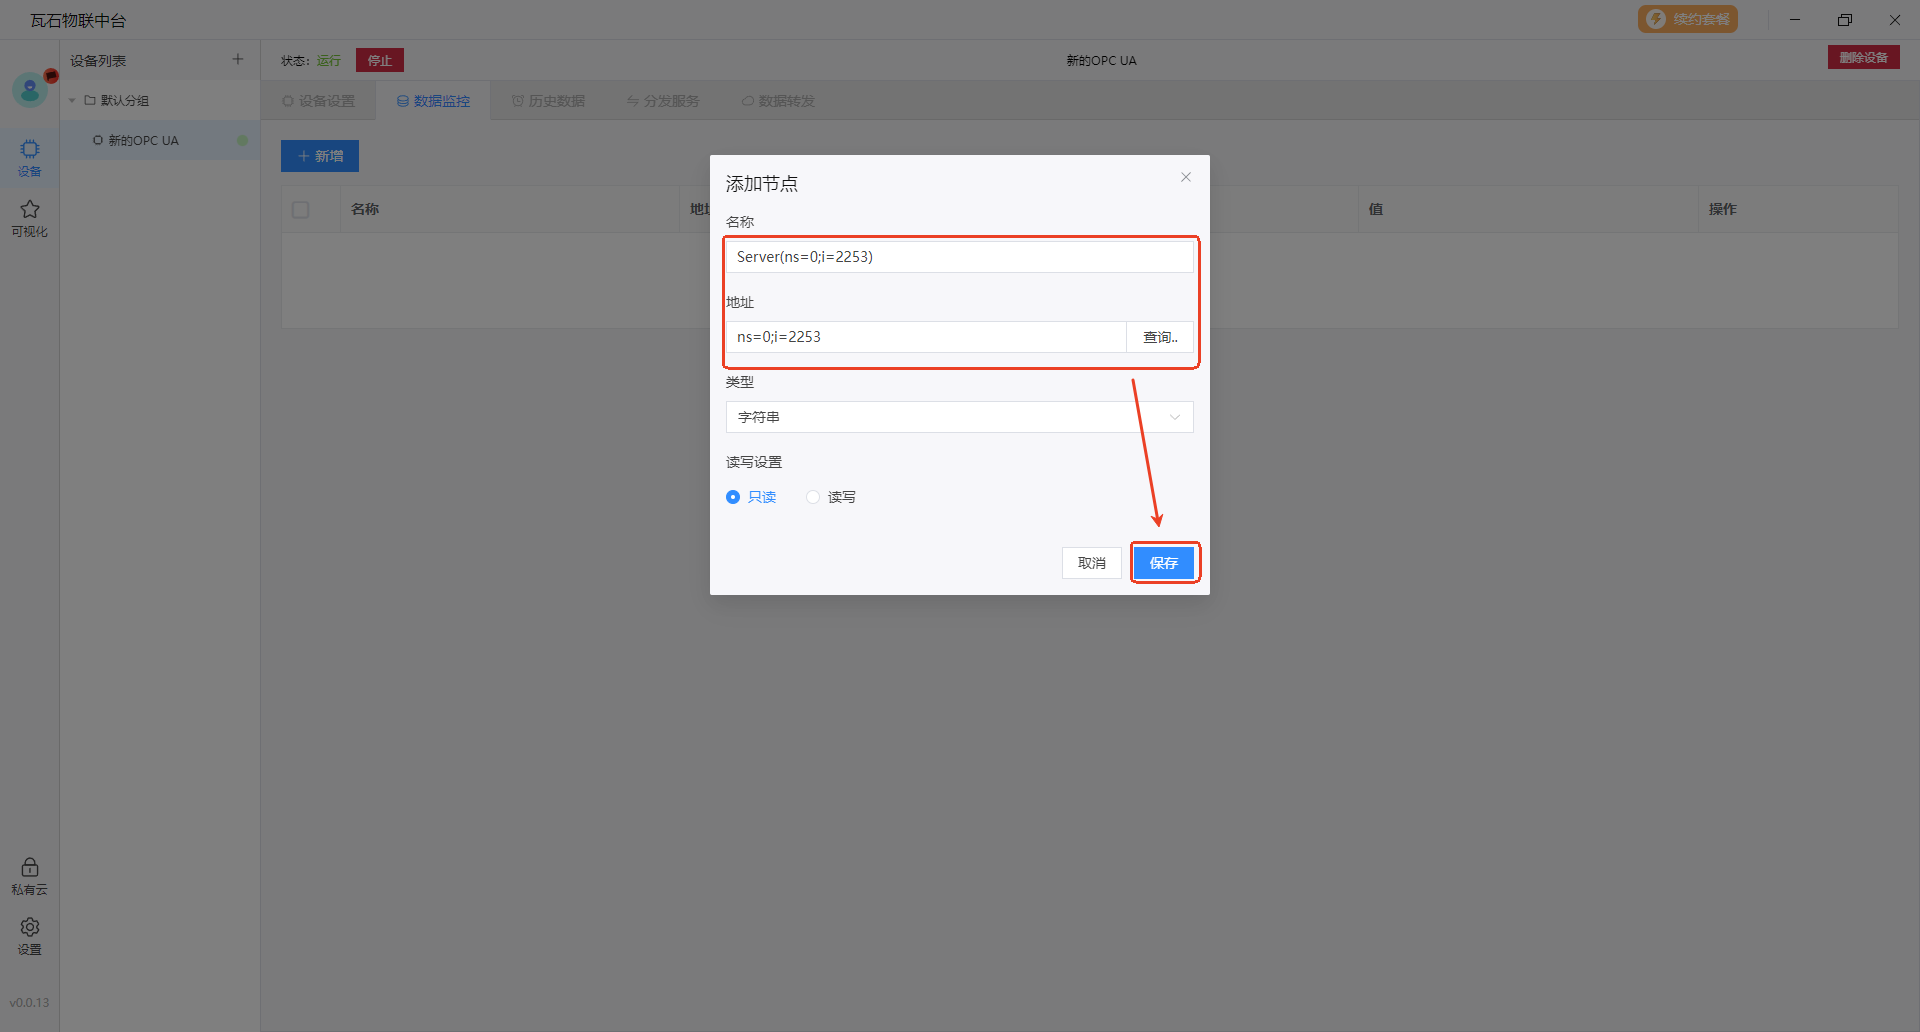Click the 私有云 lock icon
The image size is (1920, 1032).
click(30, 875)
